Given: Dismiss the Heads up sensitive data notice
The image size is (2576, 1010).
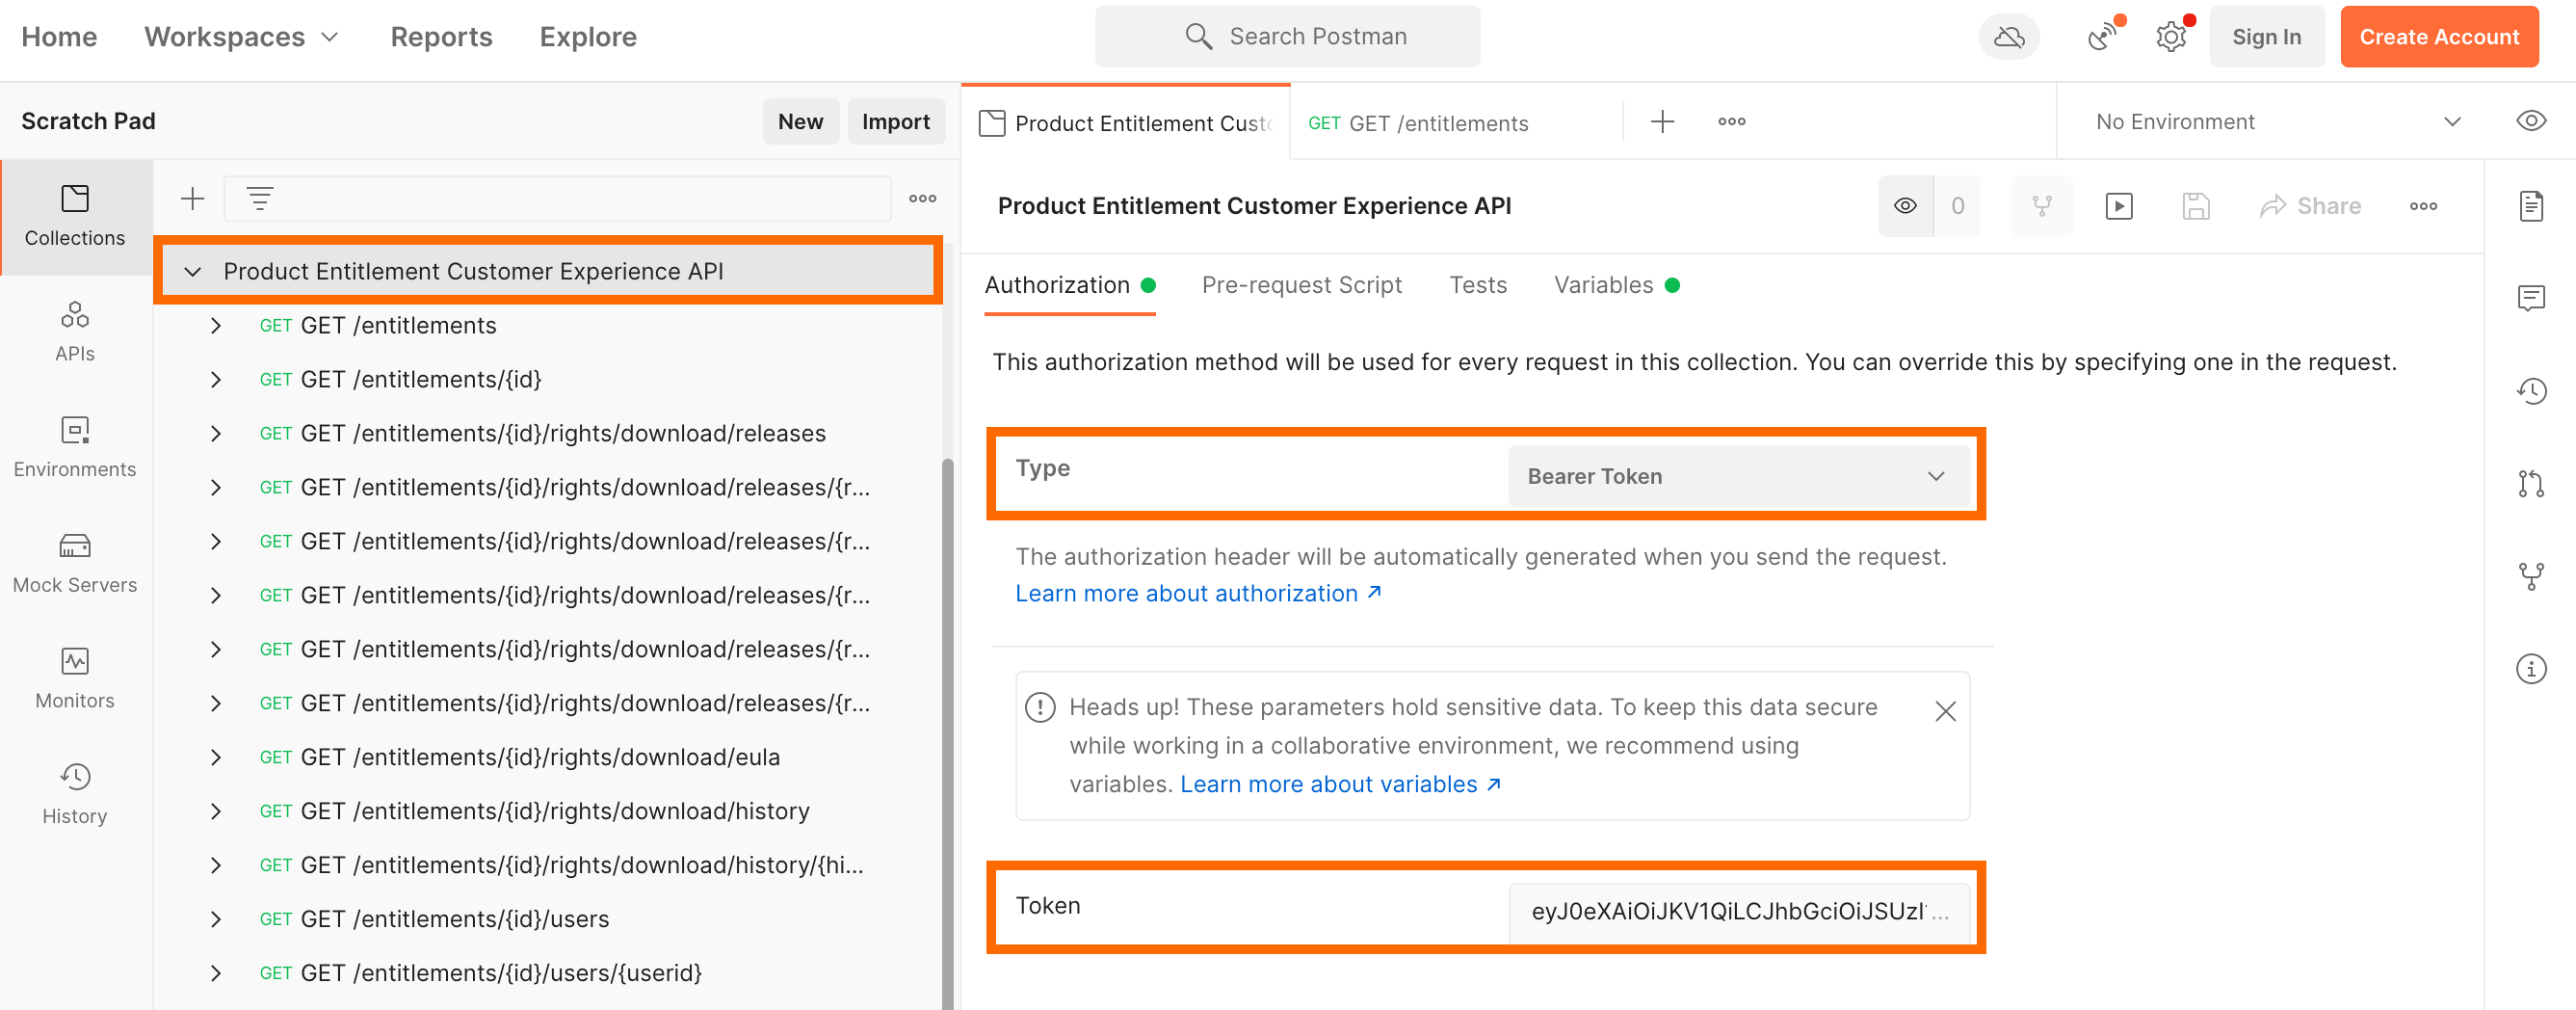Looking at the screenshot, I should (1944, 711).
